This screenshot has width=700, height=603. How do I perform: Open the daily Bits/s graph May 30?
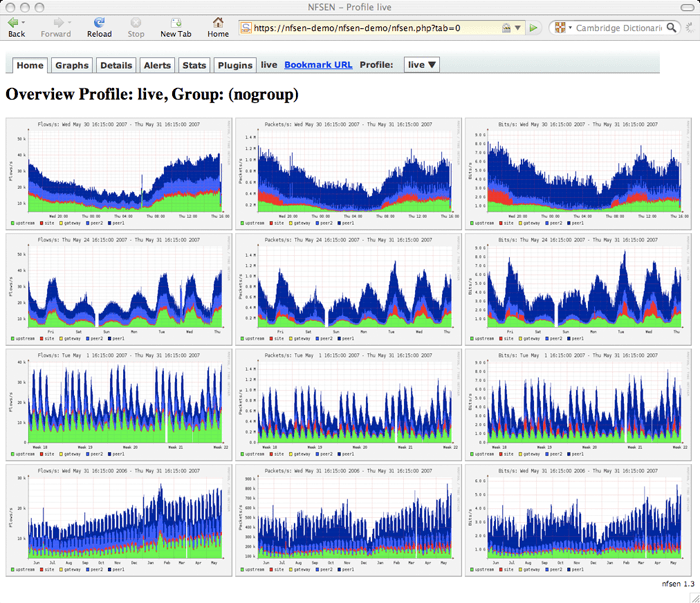tap(578, 174)
